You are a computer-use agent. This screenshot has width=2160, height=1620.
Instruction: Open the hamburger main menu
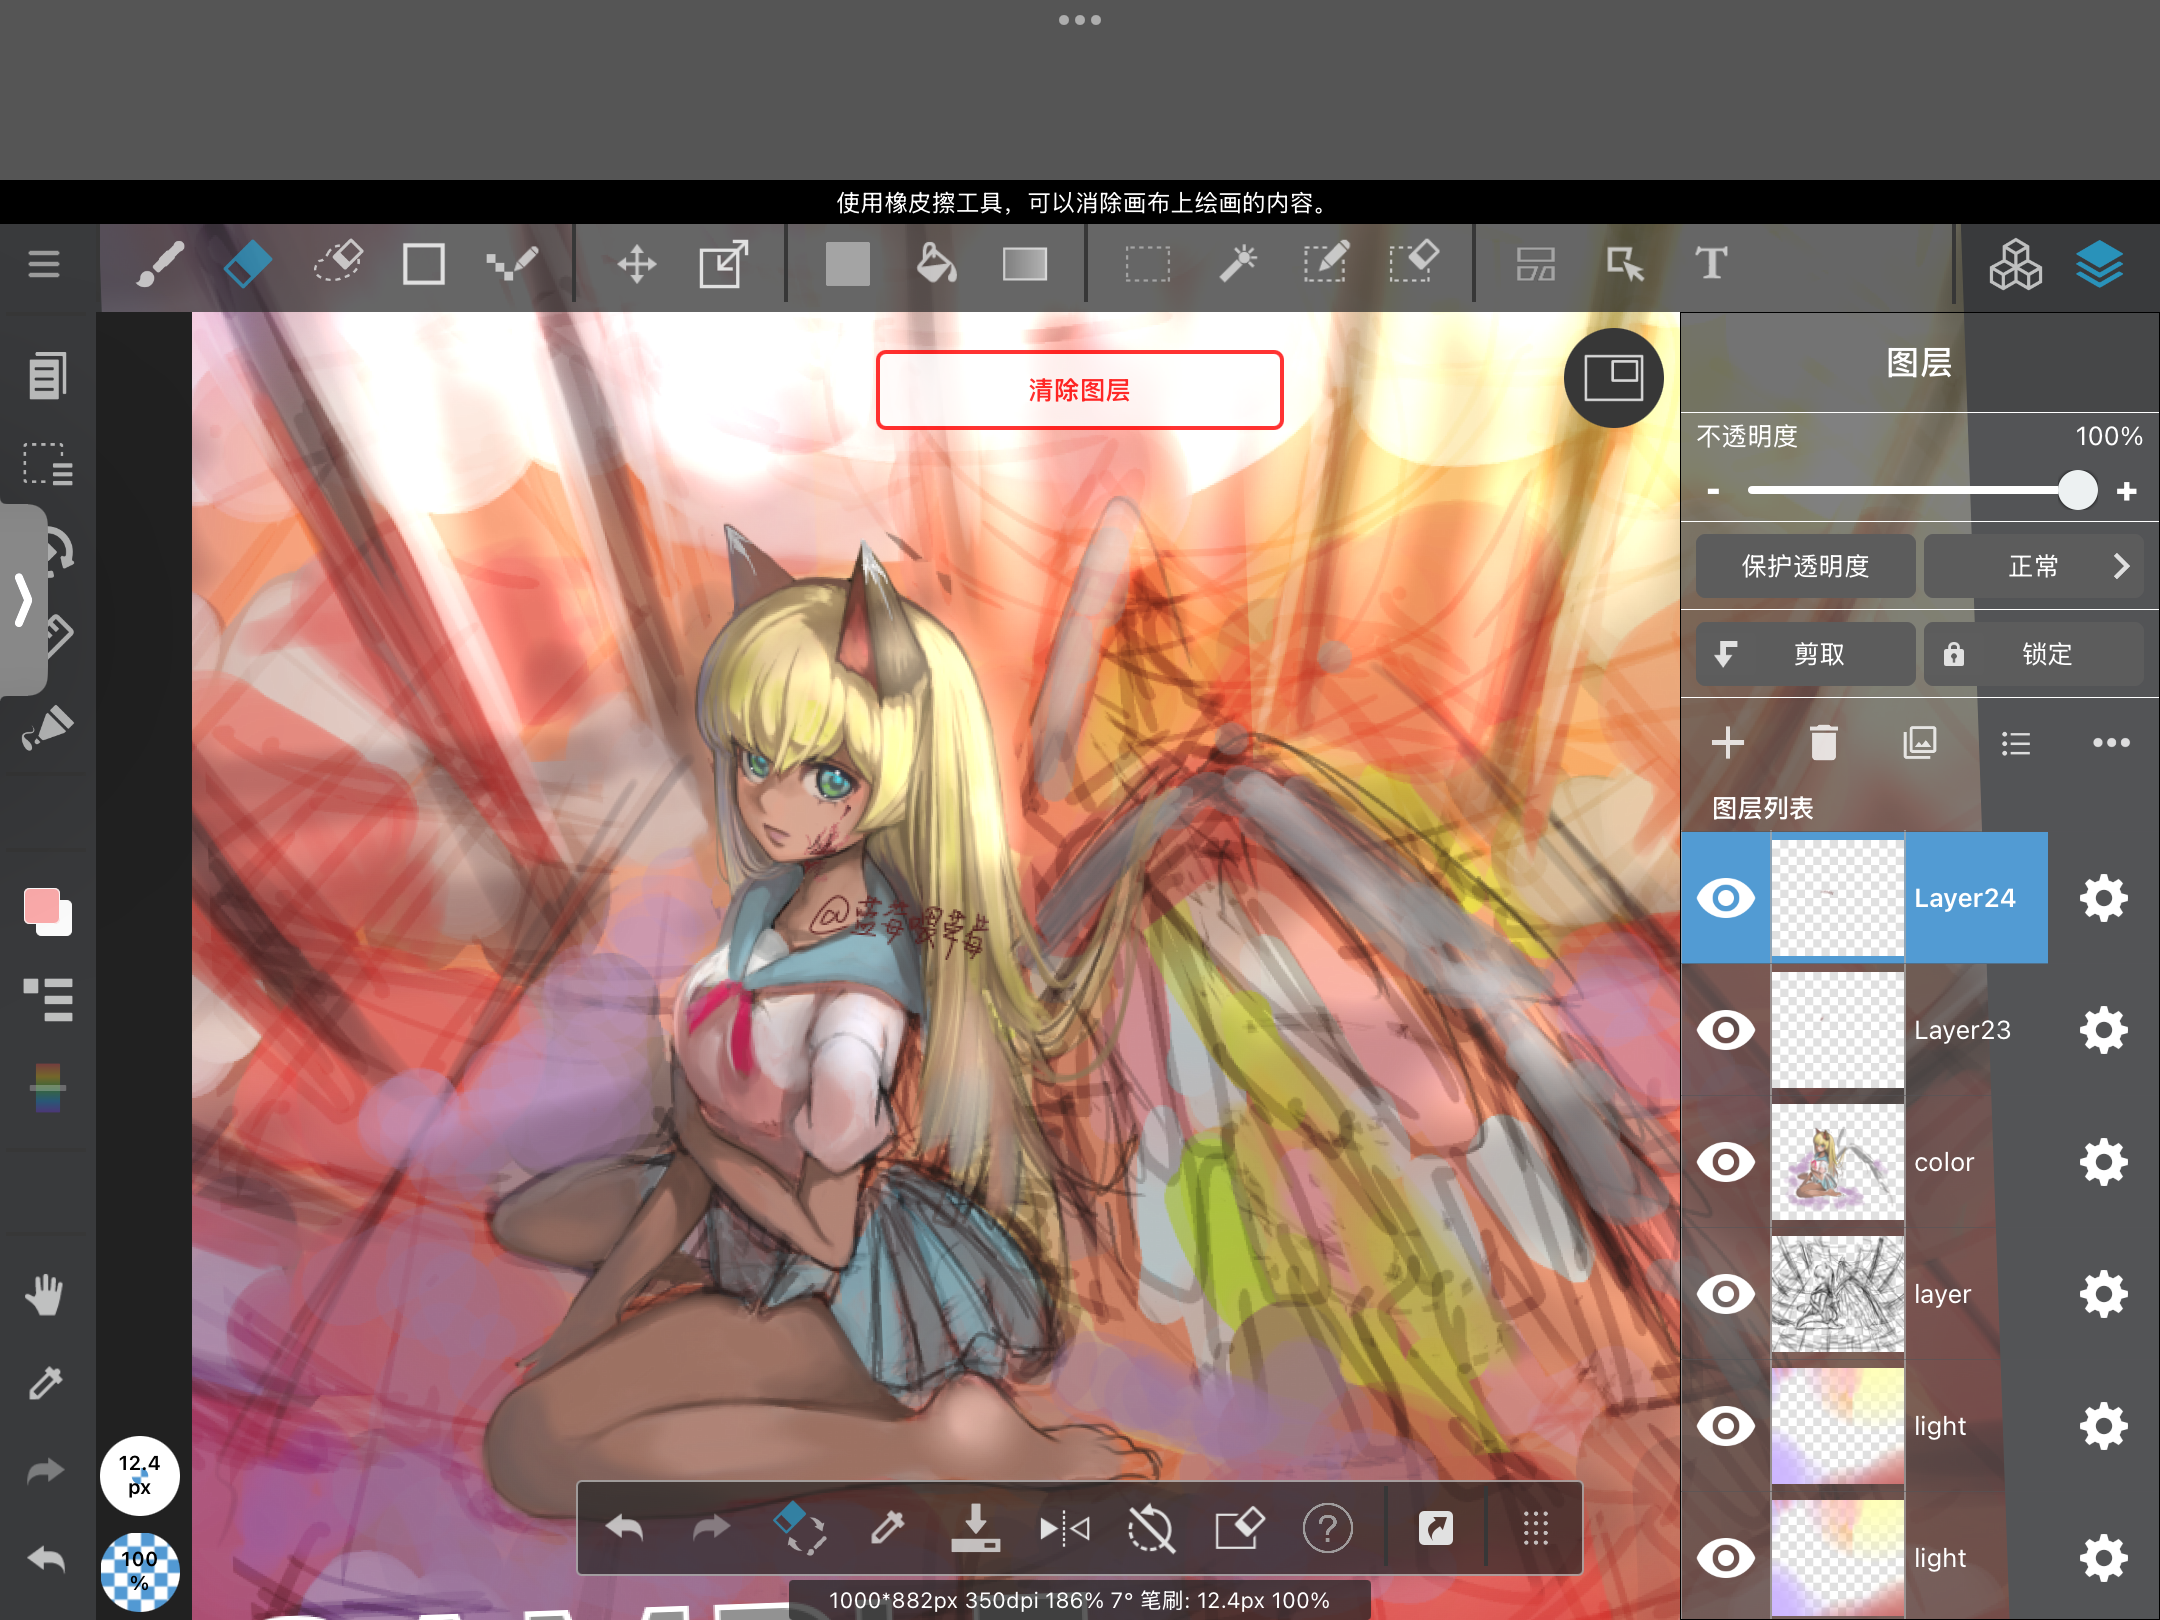pos(44,264)
